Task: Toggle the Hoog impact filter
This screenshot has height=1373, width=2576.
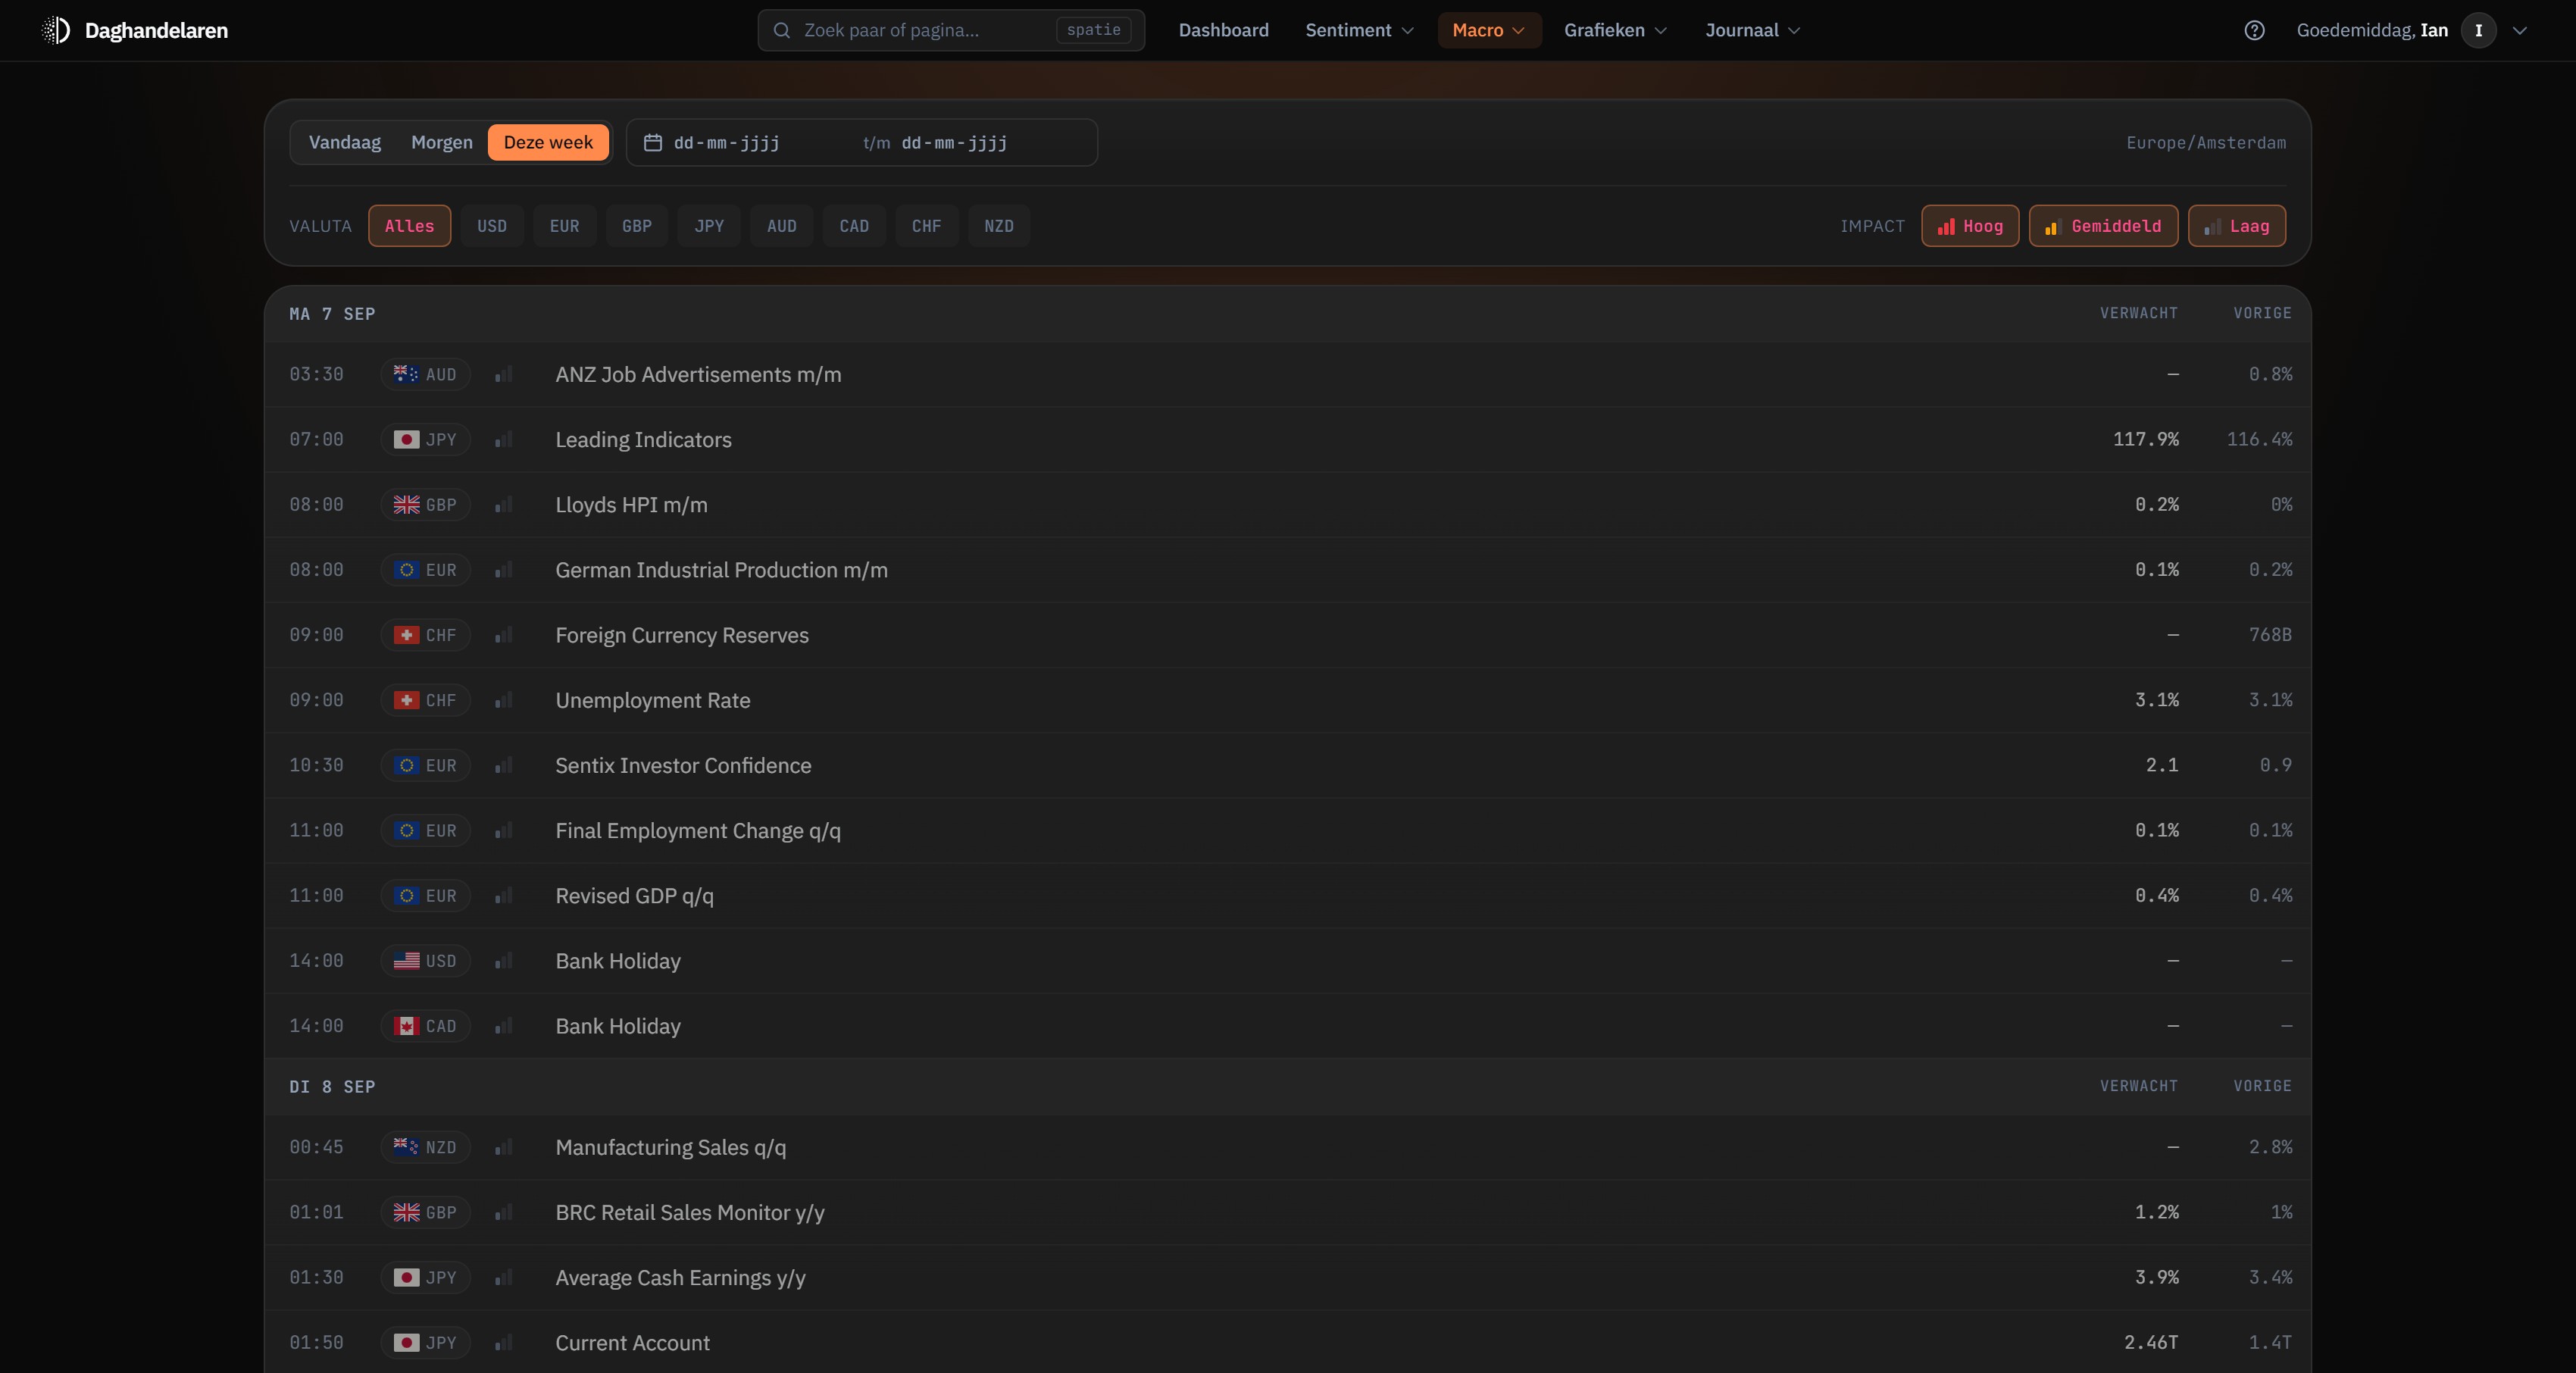Action: [1970, 226]
